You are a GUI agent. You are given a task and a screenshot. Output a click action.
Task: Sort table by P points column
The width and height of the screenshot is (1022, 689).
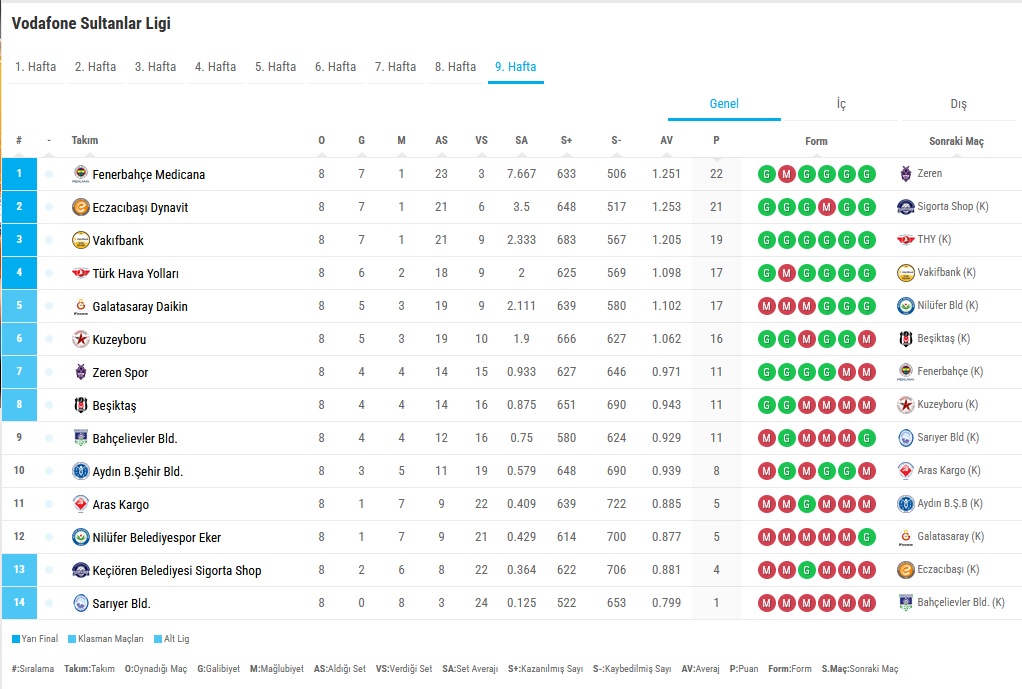[x=716, y=140]
